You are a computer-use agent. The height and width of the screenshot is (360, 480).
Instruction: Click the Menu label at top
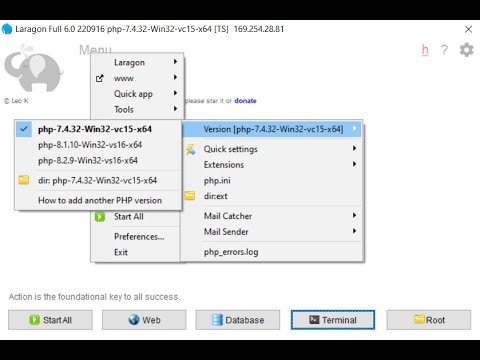tap(95, 49)
